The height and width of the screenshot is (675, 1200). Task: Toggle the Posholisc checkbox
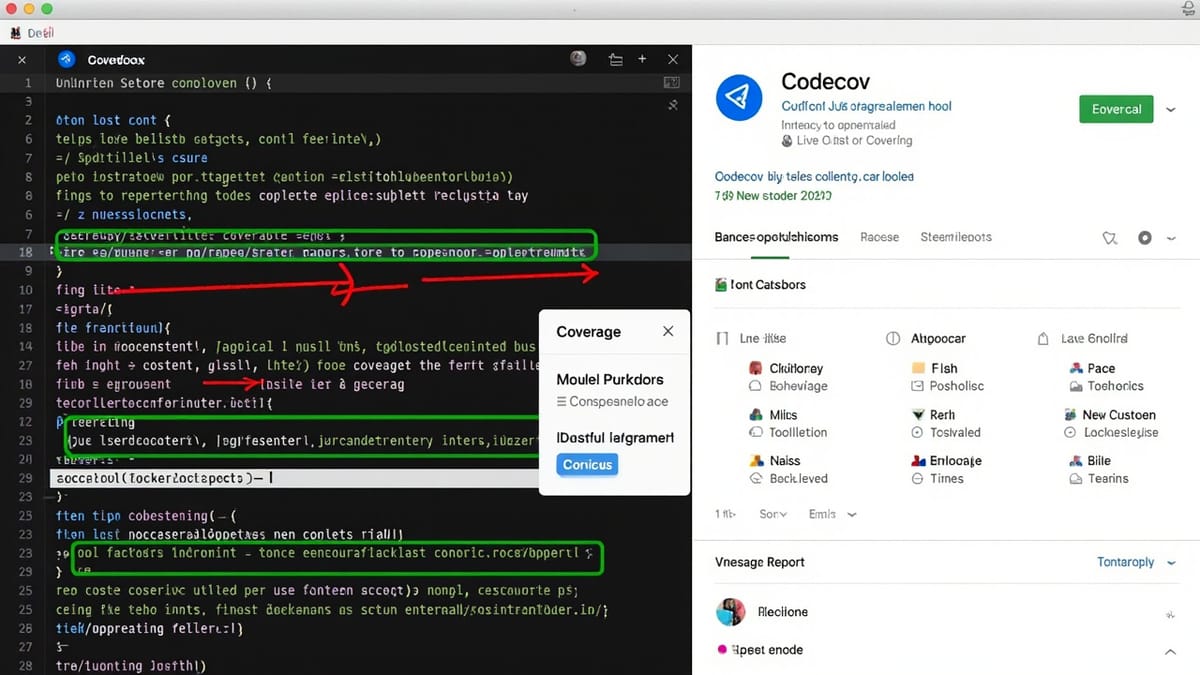point(918,386)
